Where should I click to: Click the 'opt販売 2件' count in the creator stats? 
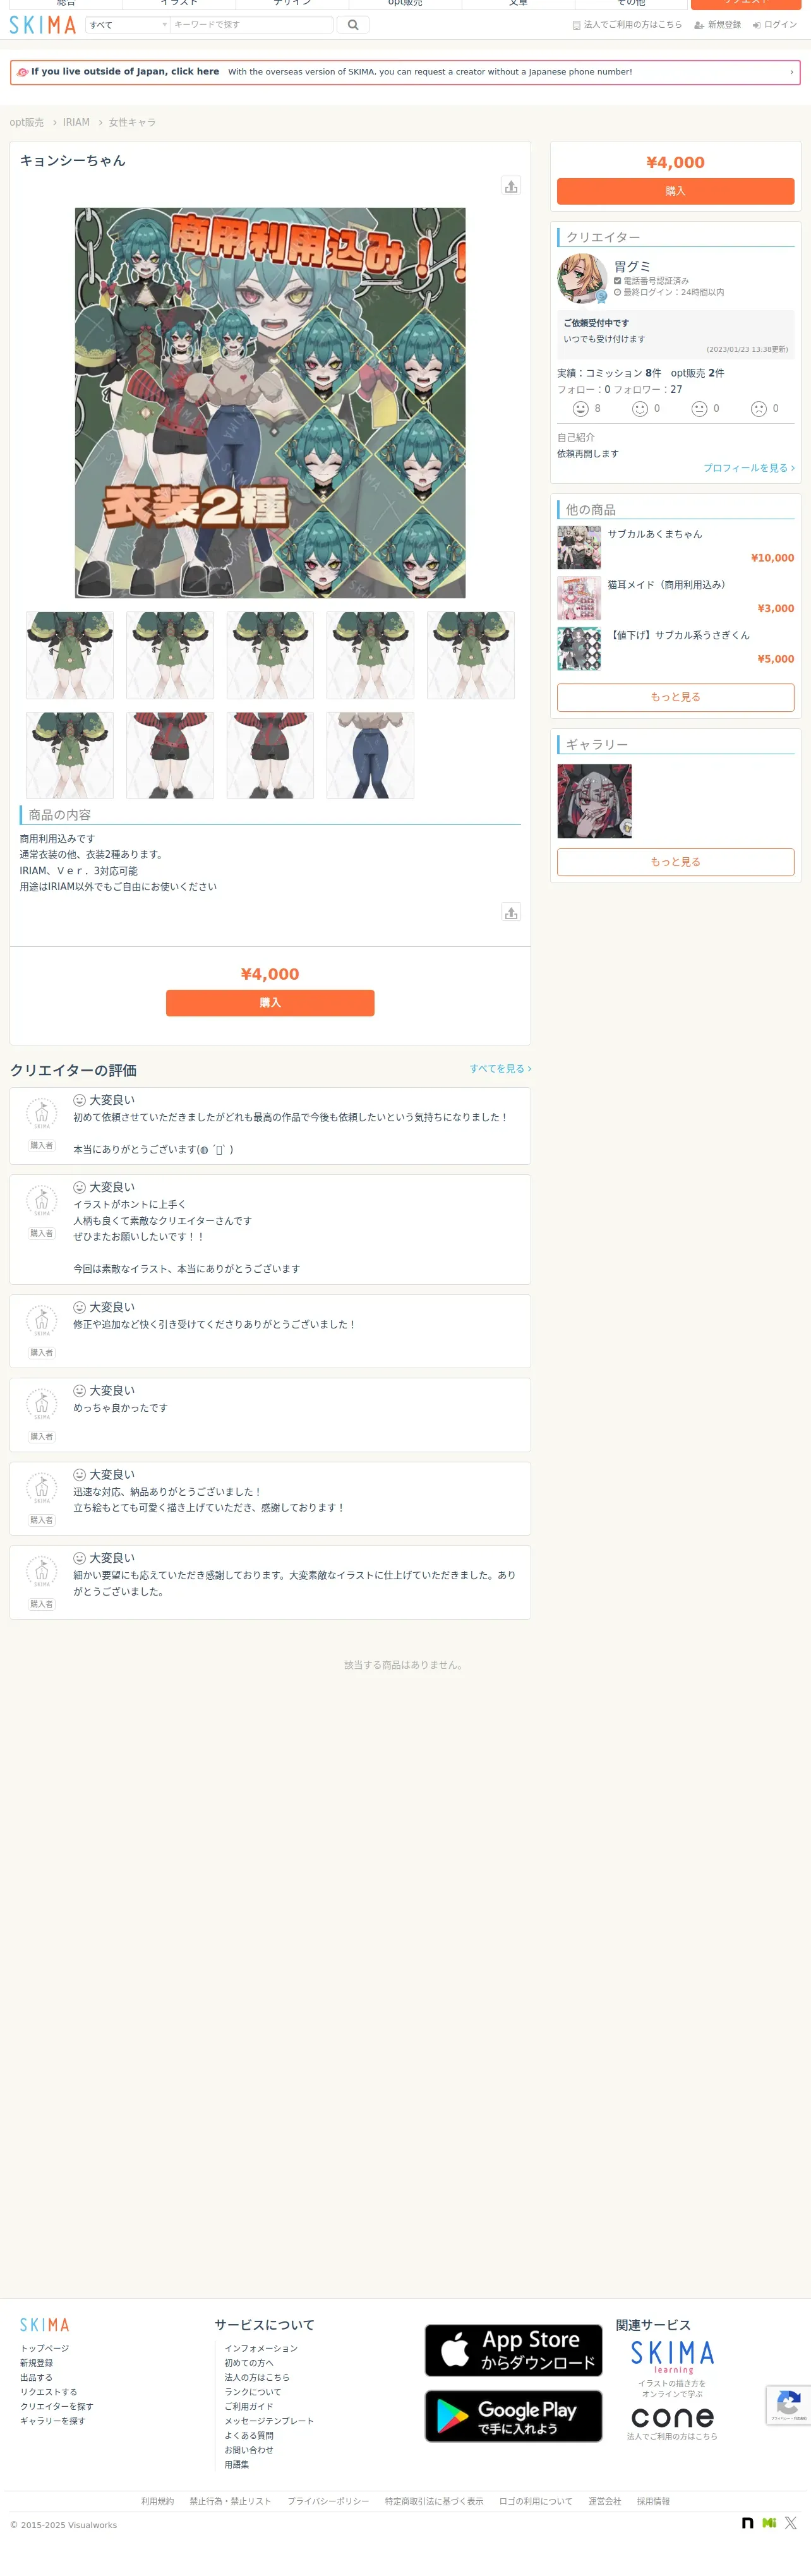click(697, 373)
